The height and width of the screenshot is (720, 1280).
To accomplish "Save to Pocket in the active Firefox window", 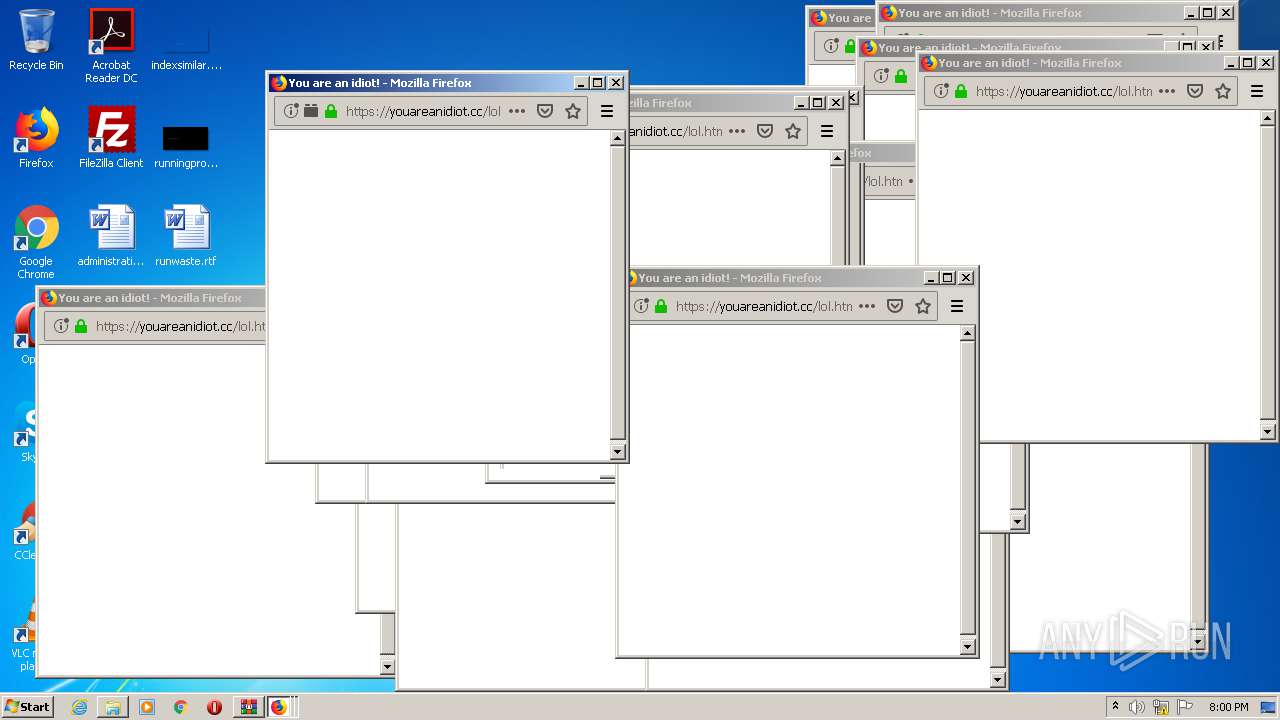I will [545, 111].
